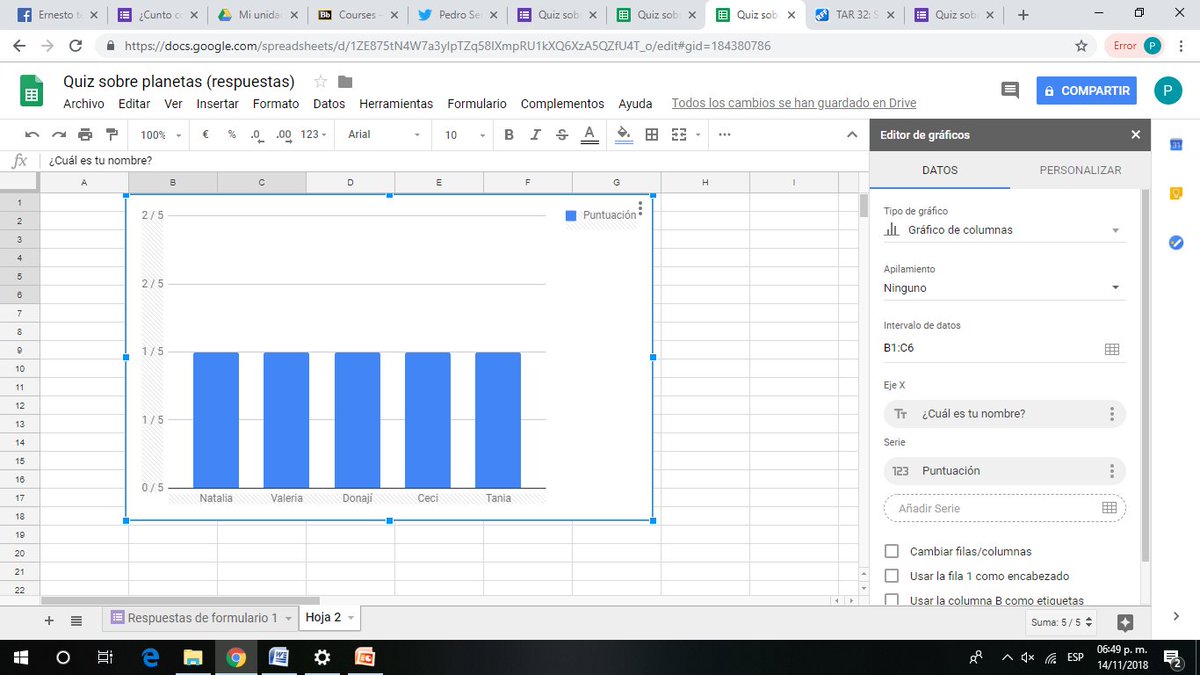Open the Explore icon at bottom right
Image resolution: width=1200 pixels, height=675 pixels.
tap(1125, 622)
